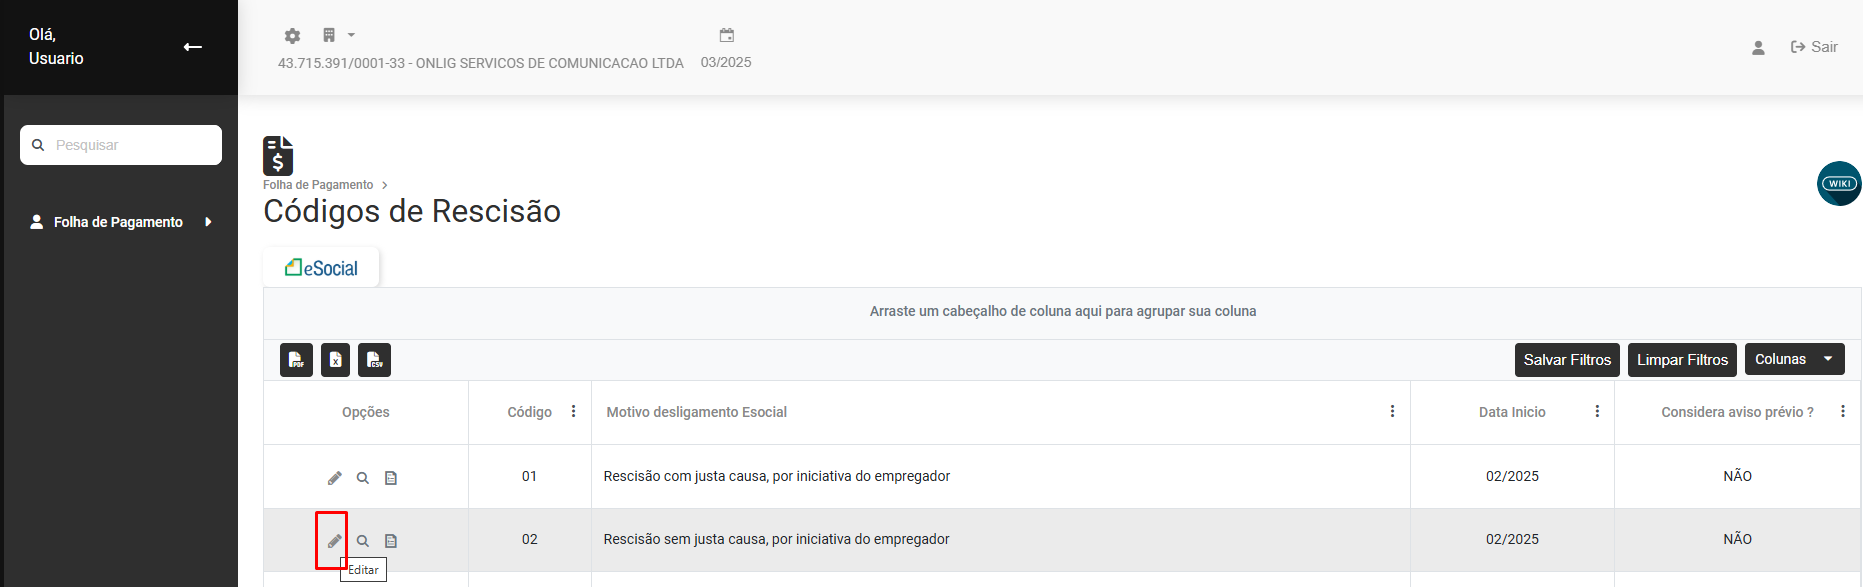
Task: Click the Limpar Filtros button
Action: point(1682,360)
